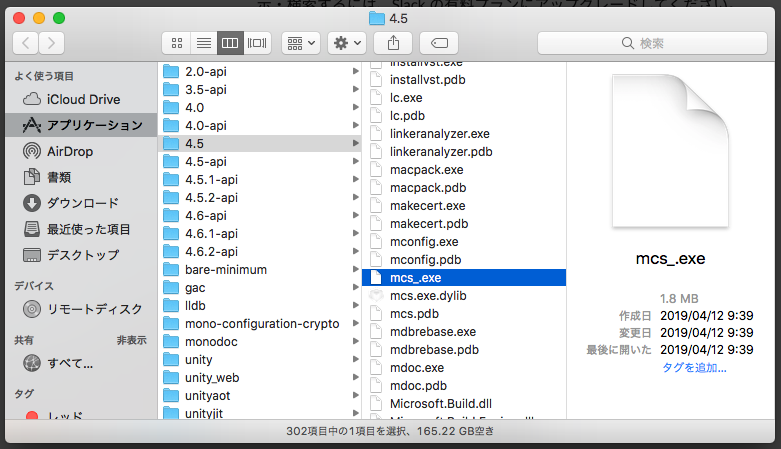Select the mcs.exe.dylib file
Viewport: 781px width, 449px height.
point(464,296)
